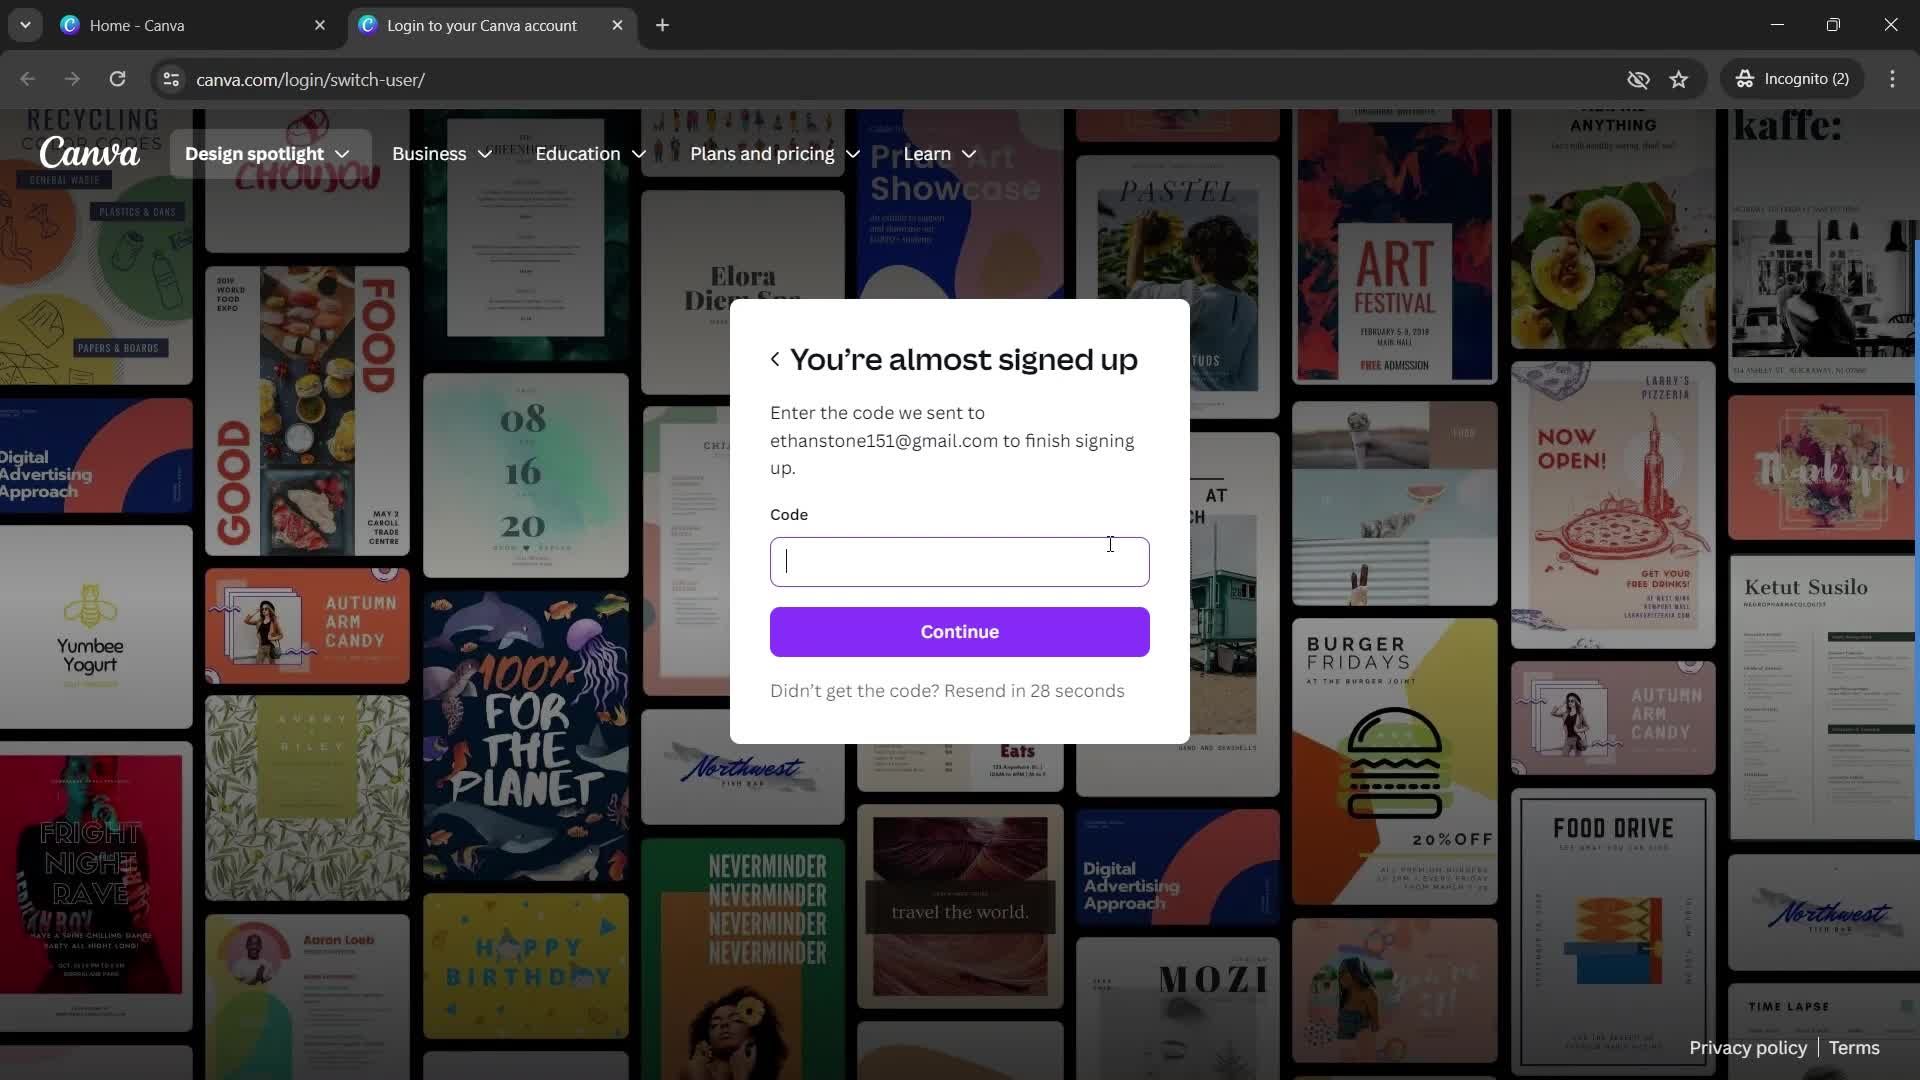Click the Good Food poster thumbnail
The width and height of the screenshot is (1920, 1080).
307,411
